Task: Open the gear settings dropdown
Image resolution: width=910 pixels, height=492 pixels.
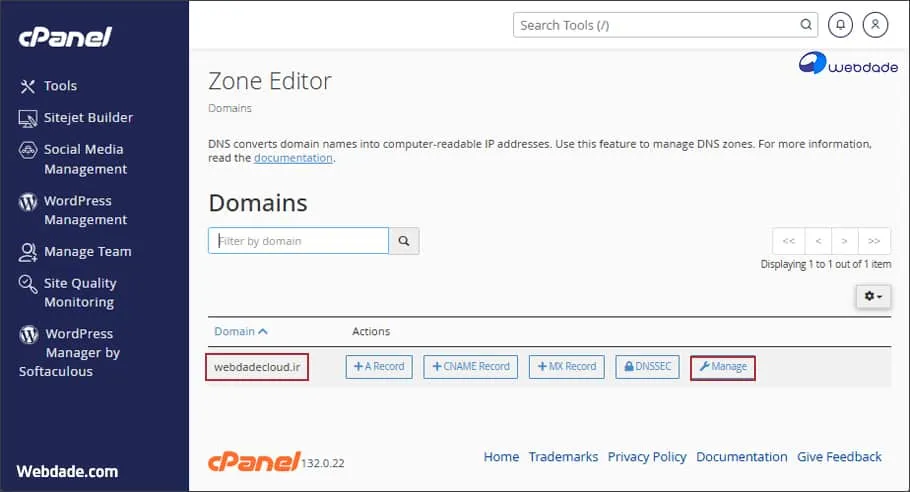Action: 873,297
